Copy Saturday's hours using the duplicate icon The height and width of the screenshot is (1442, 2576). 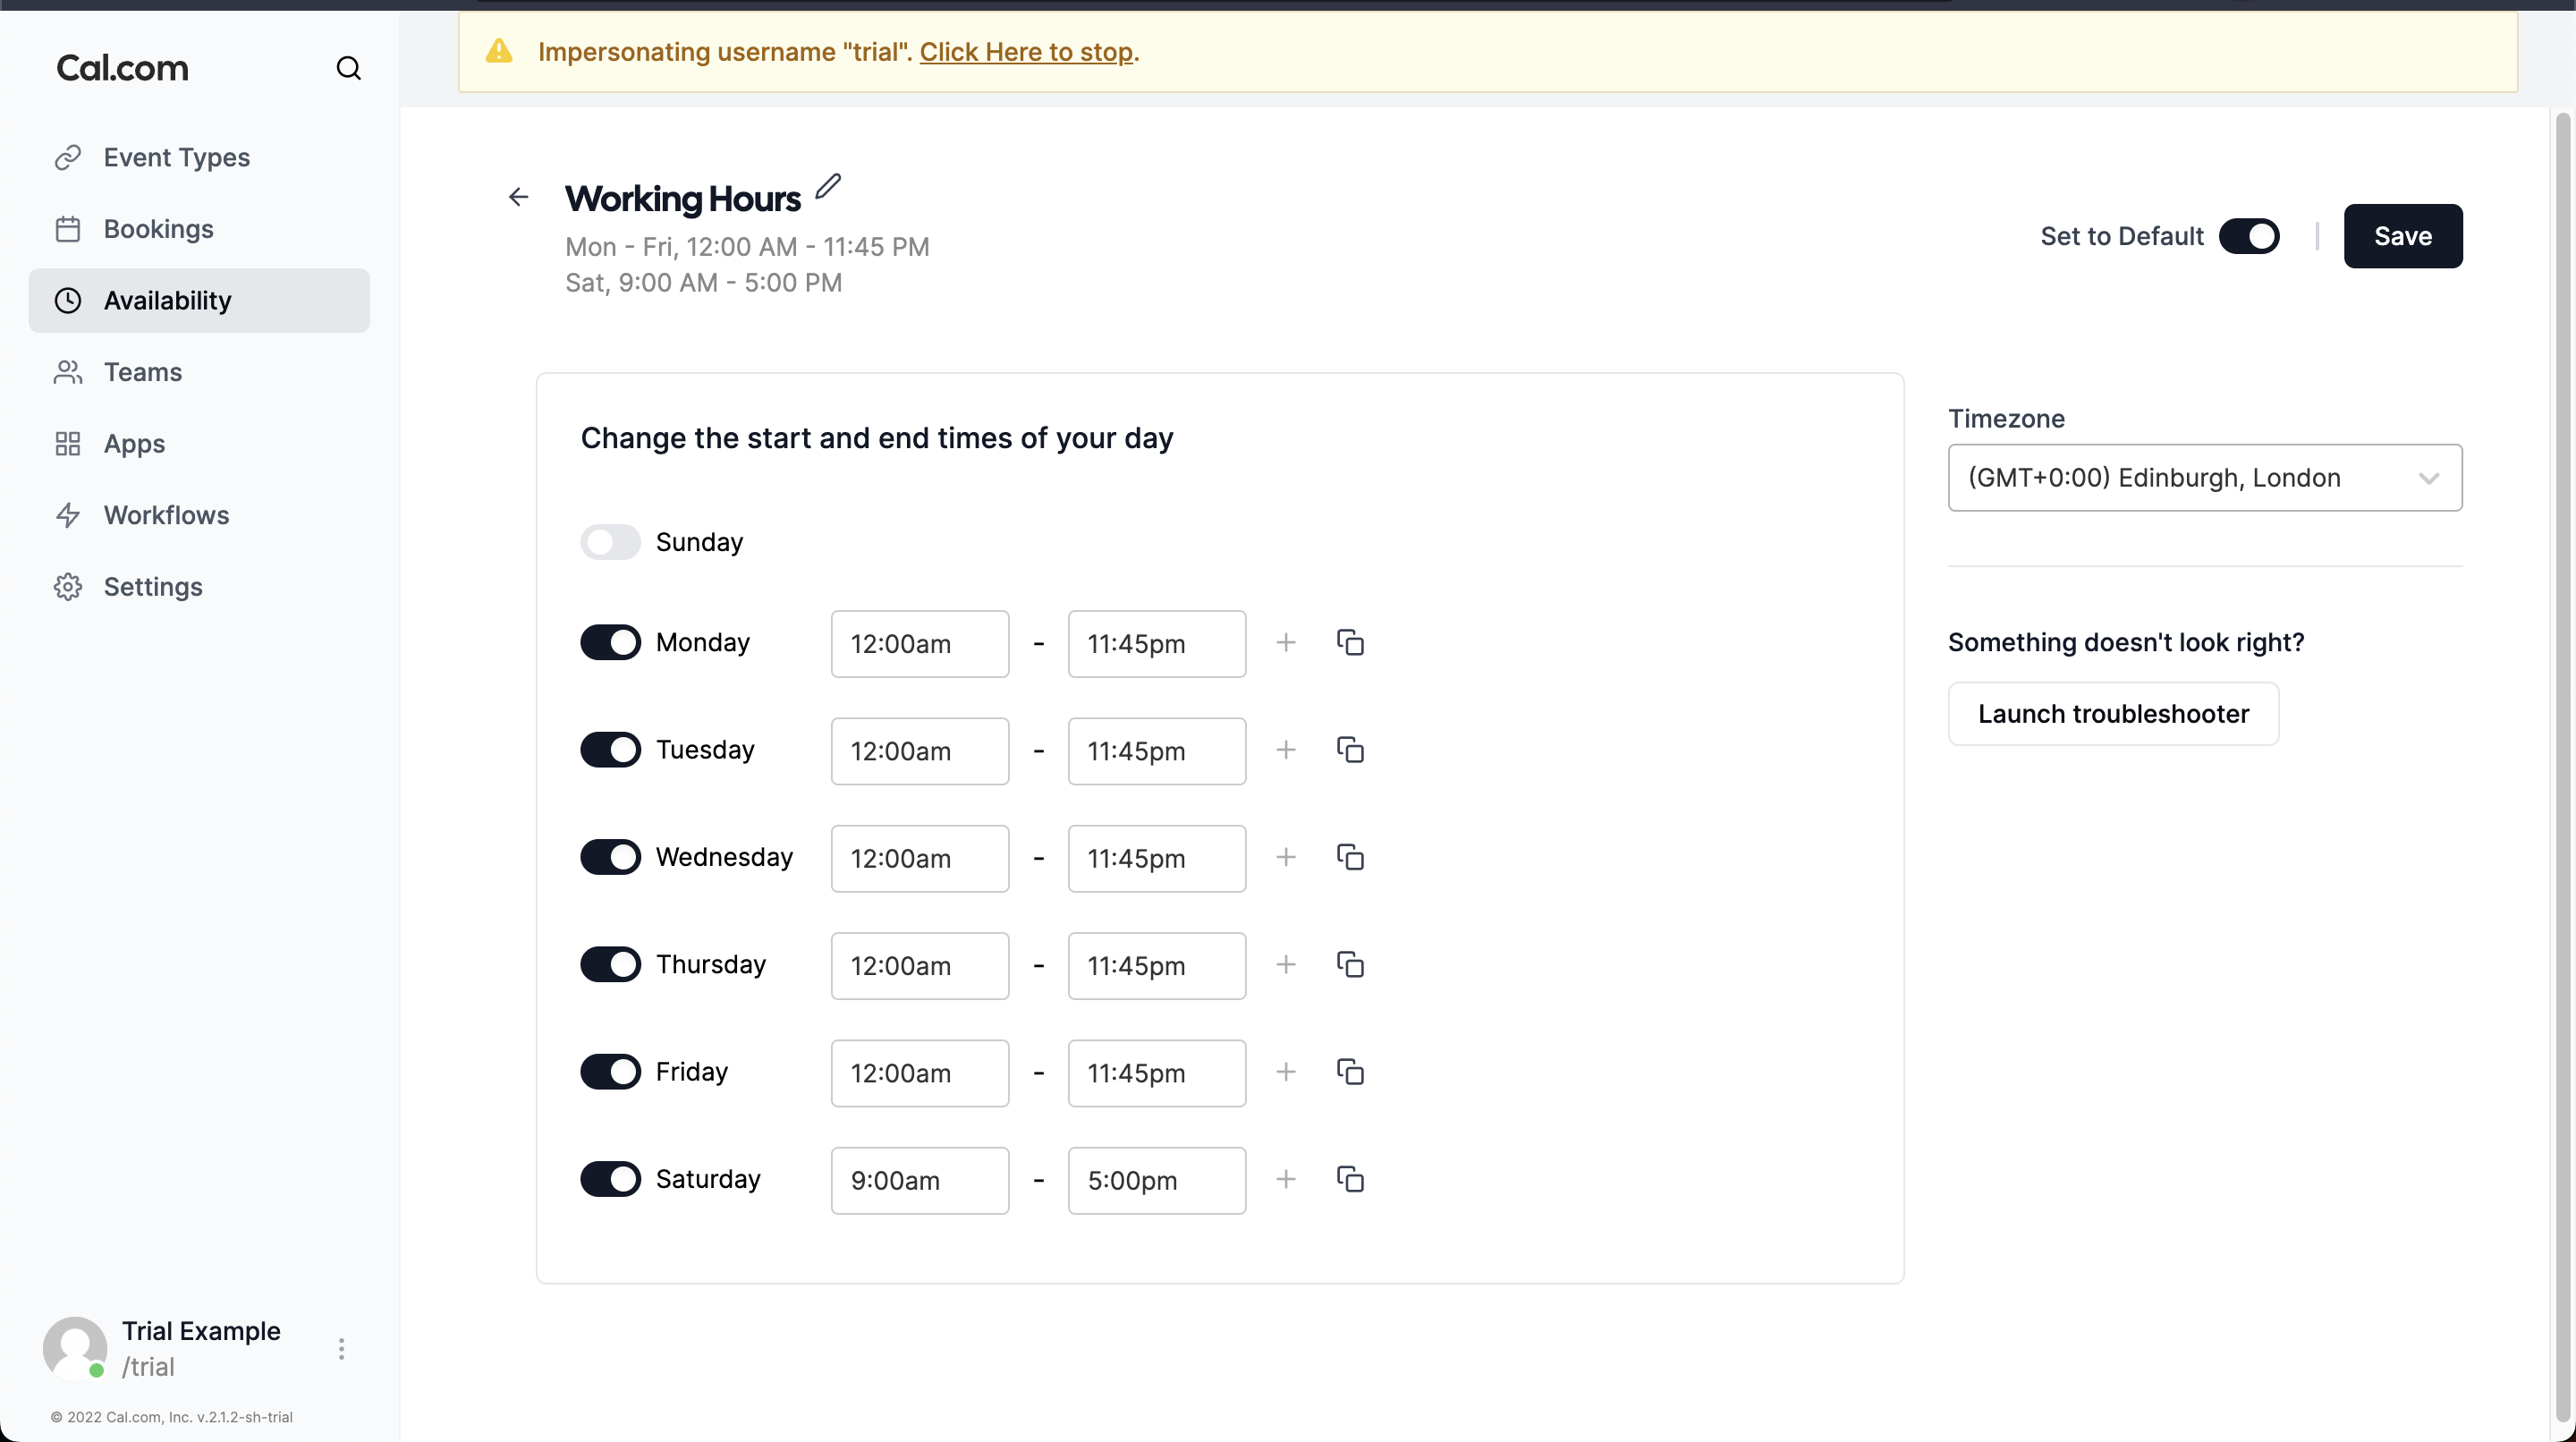click(1350, 1179)
